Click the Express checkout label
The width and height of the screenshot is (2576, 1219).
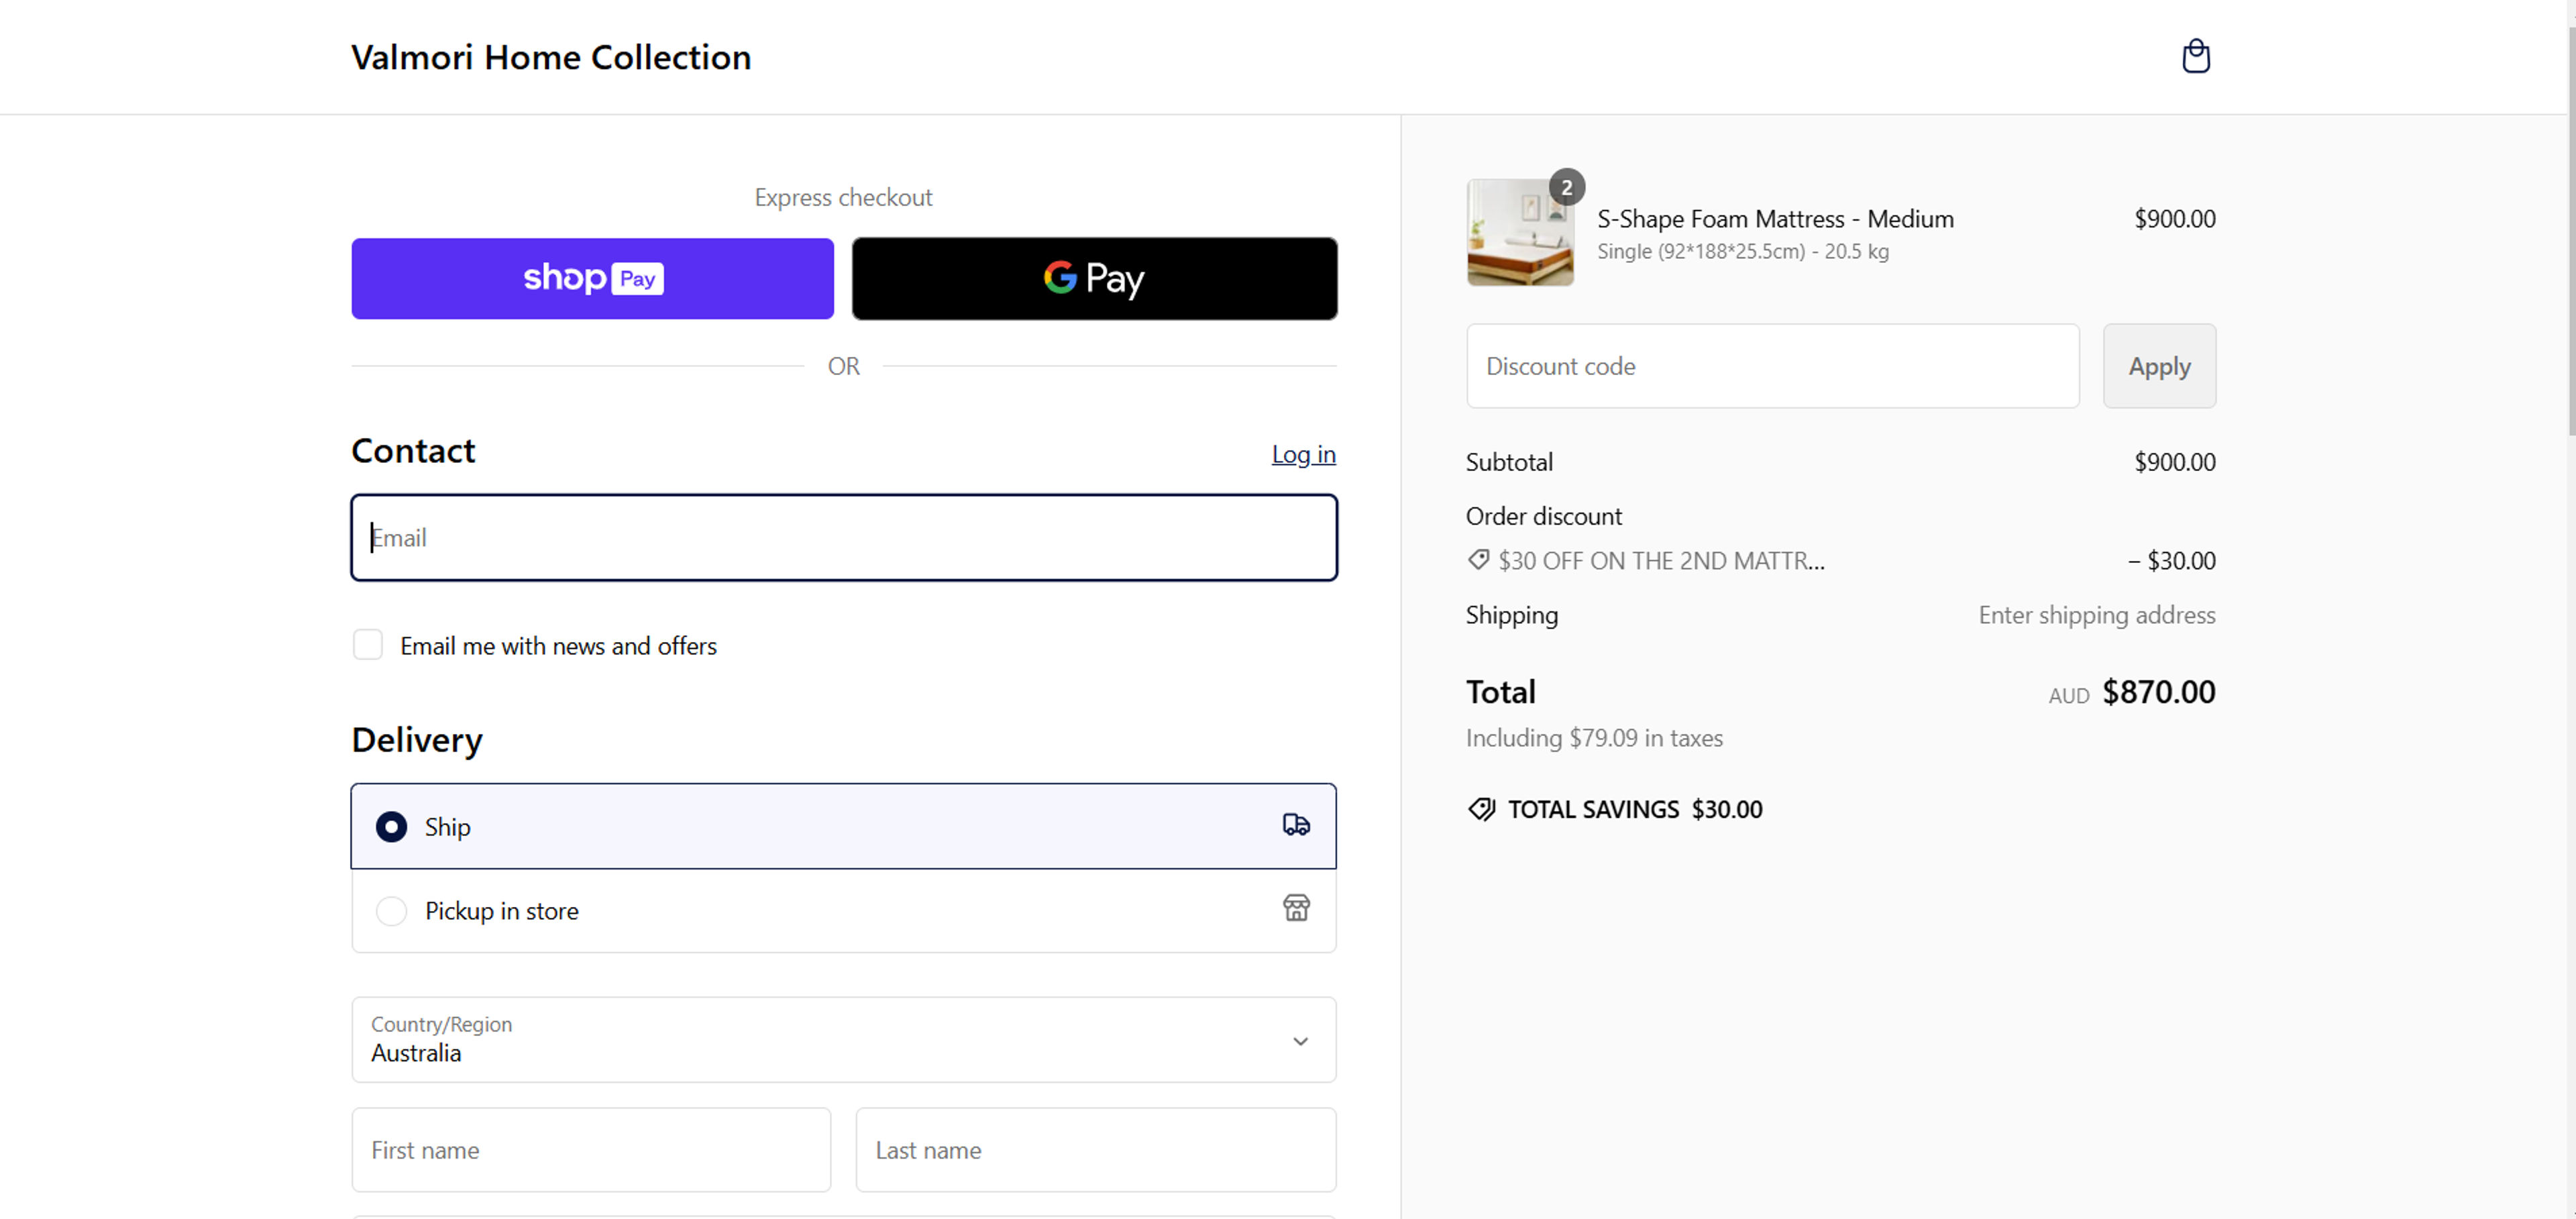843,197
